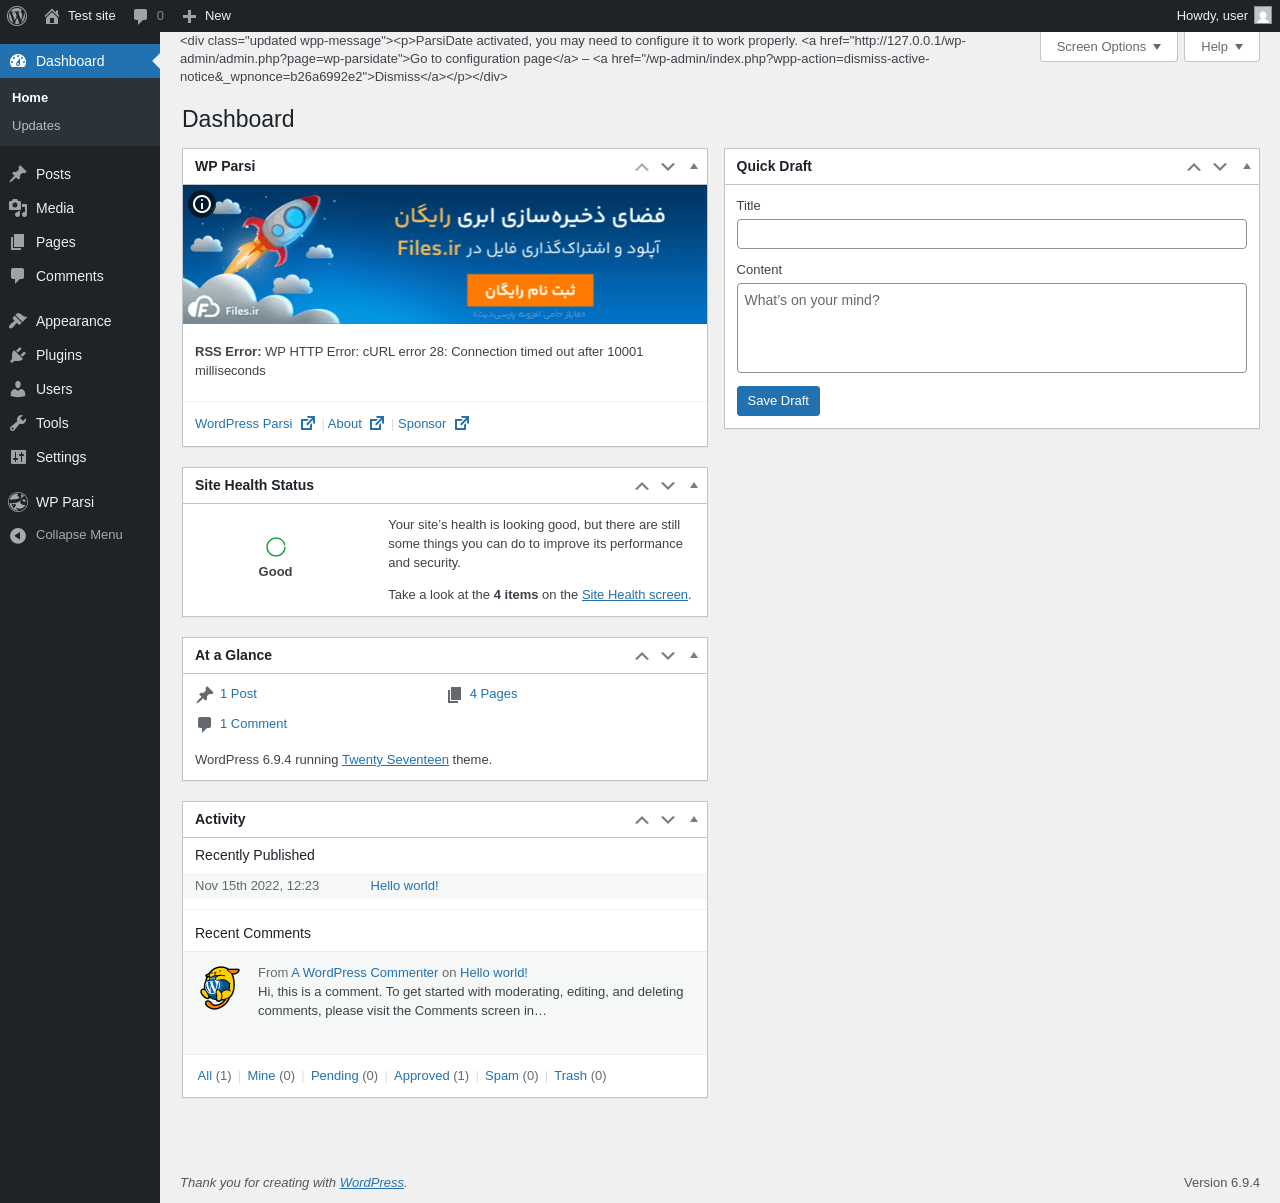Open the Appearance menu item

pos(80,321)
